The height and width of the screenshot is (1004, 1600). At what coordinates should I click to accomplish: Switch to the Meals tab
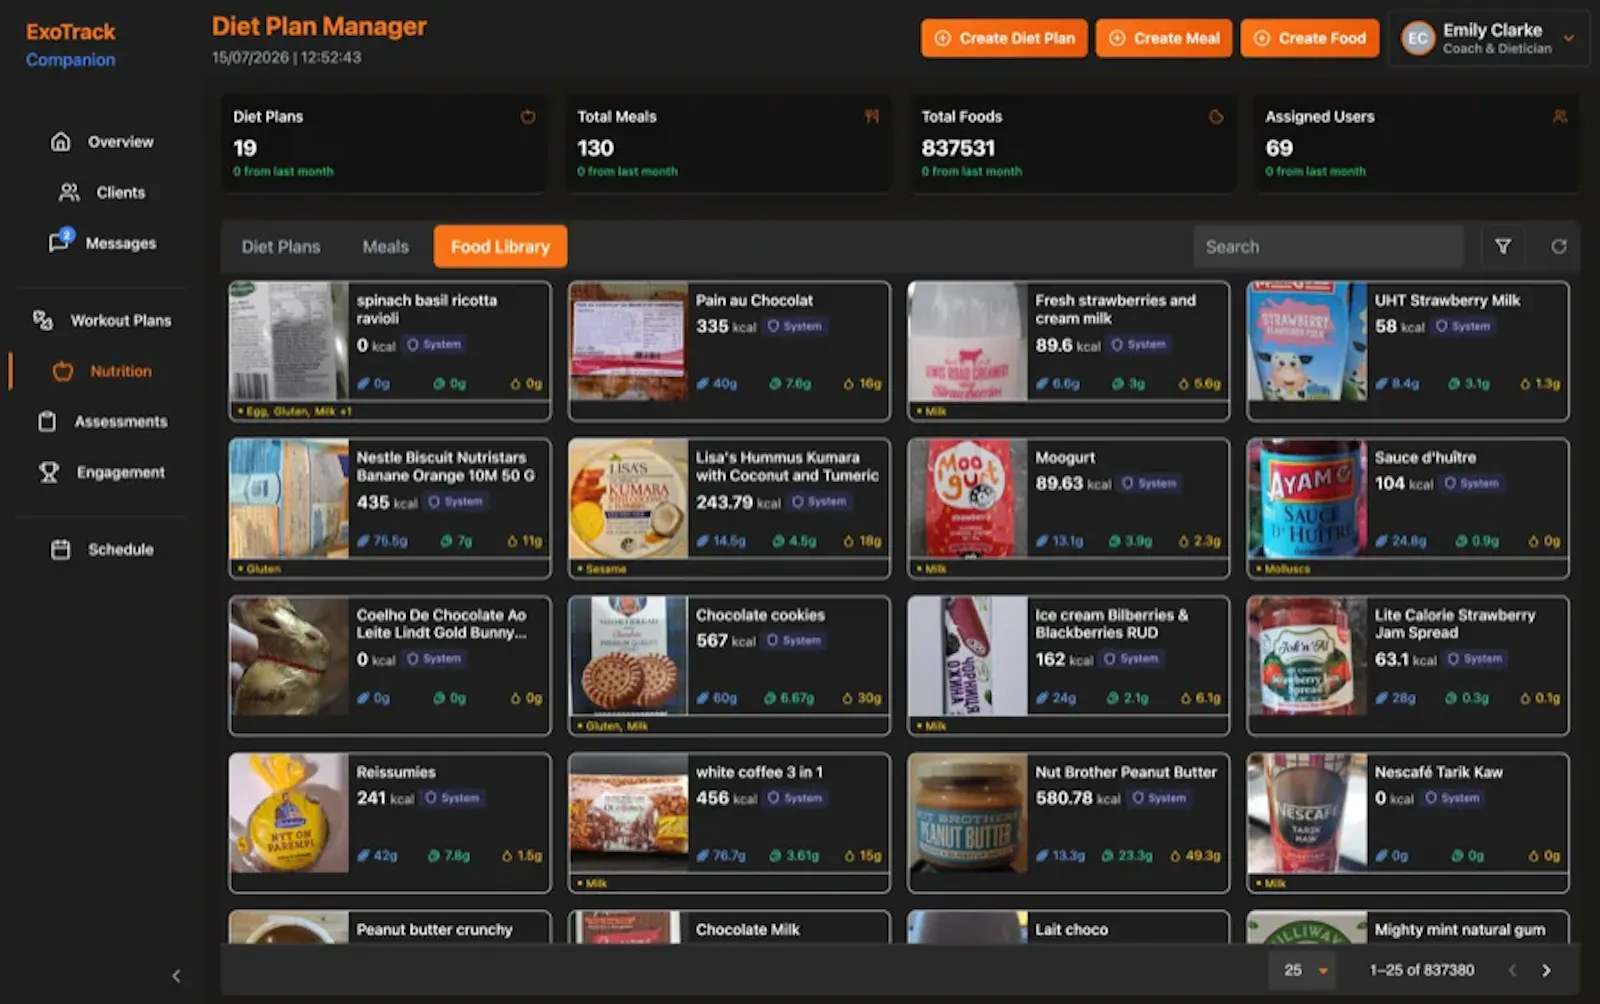[386, 246]
